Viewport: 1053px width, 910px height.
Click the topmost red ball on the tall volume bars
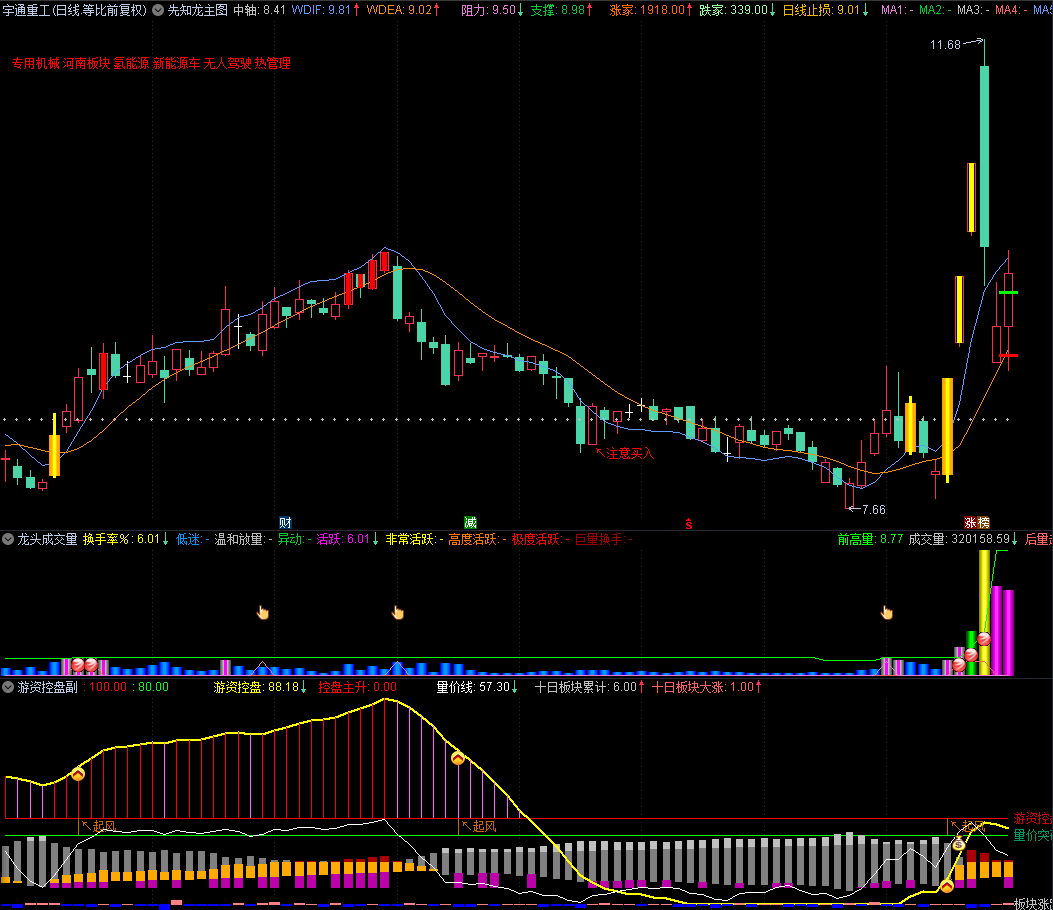[x=984, y=639]
